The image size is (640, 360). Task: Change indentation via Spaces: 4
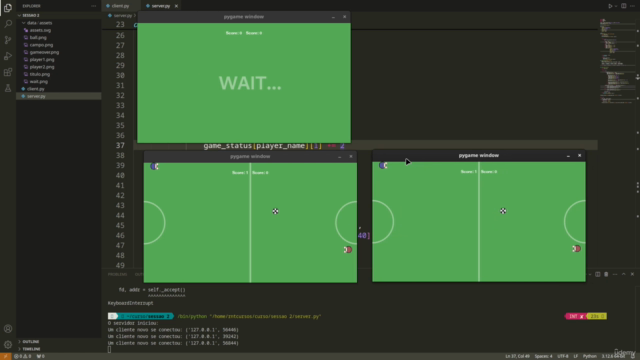(x=543, y=356)
